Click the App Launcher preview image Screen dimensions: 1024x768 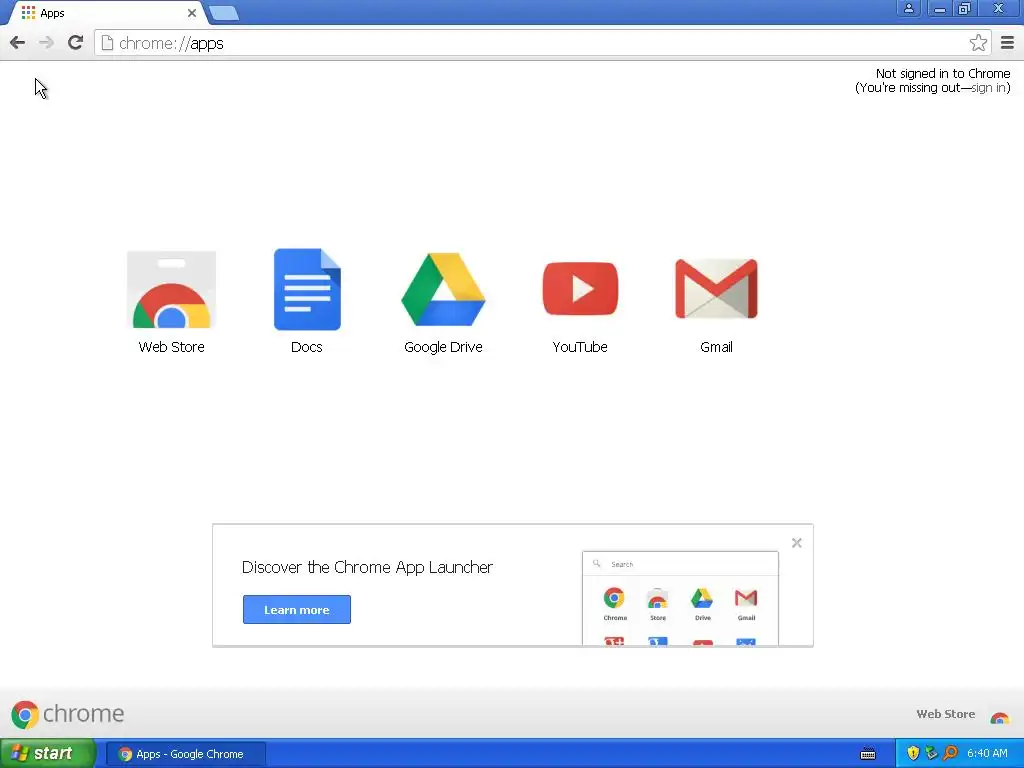pos(680,598)
